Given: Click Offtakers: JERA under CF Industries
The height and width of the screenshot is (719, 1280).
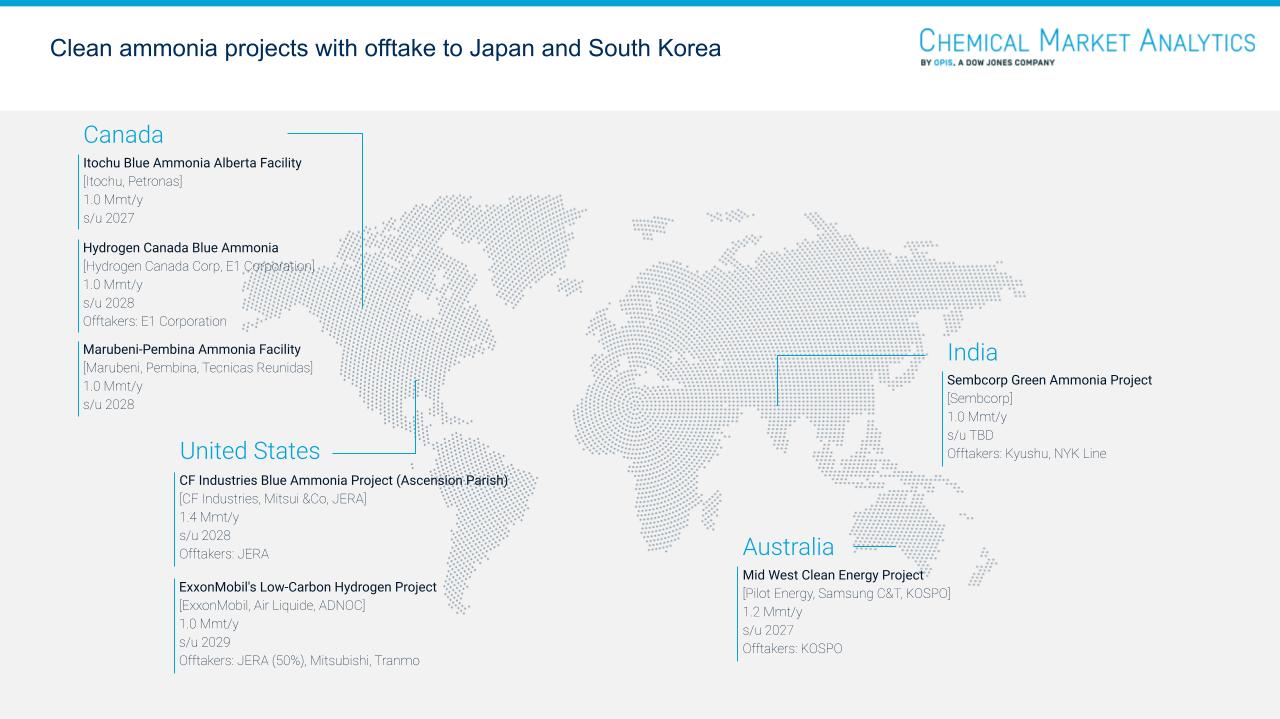Looking at the screenshot, I should (224, 554).
